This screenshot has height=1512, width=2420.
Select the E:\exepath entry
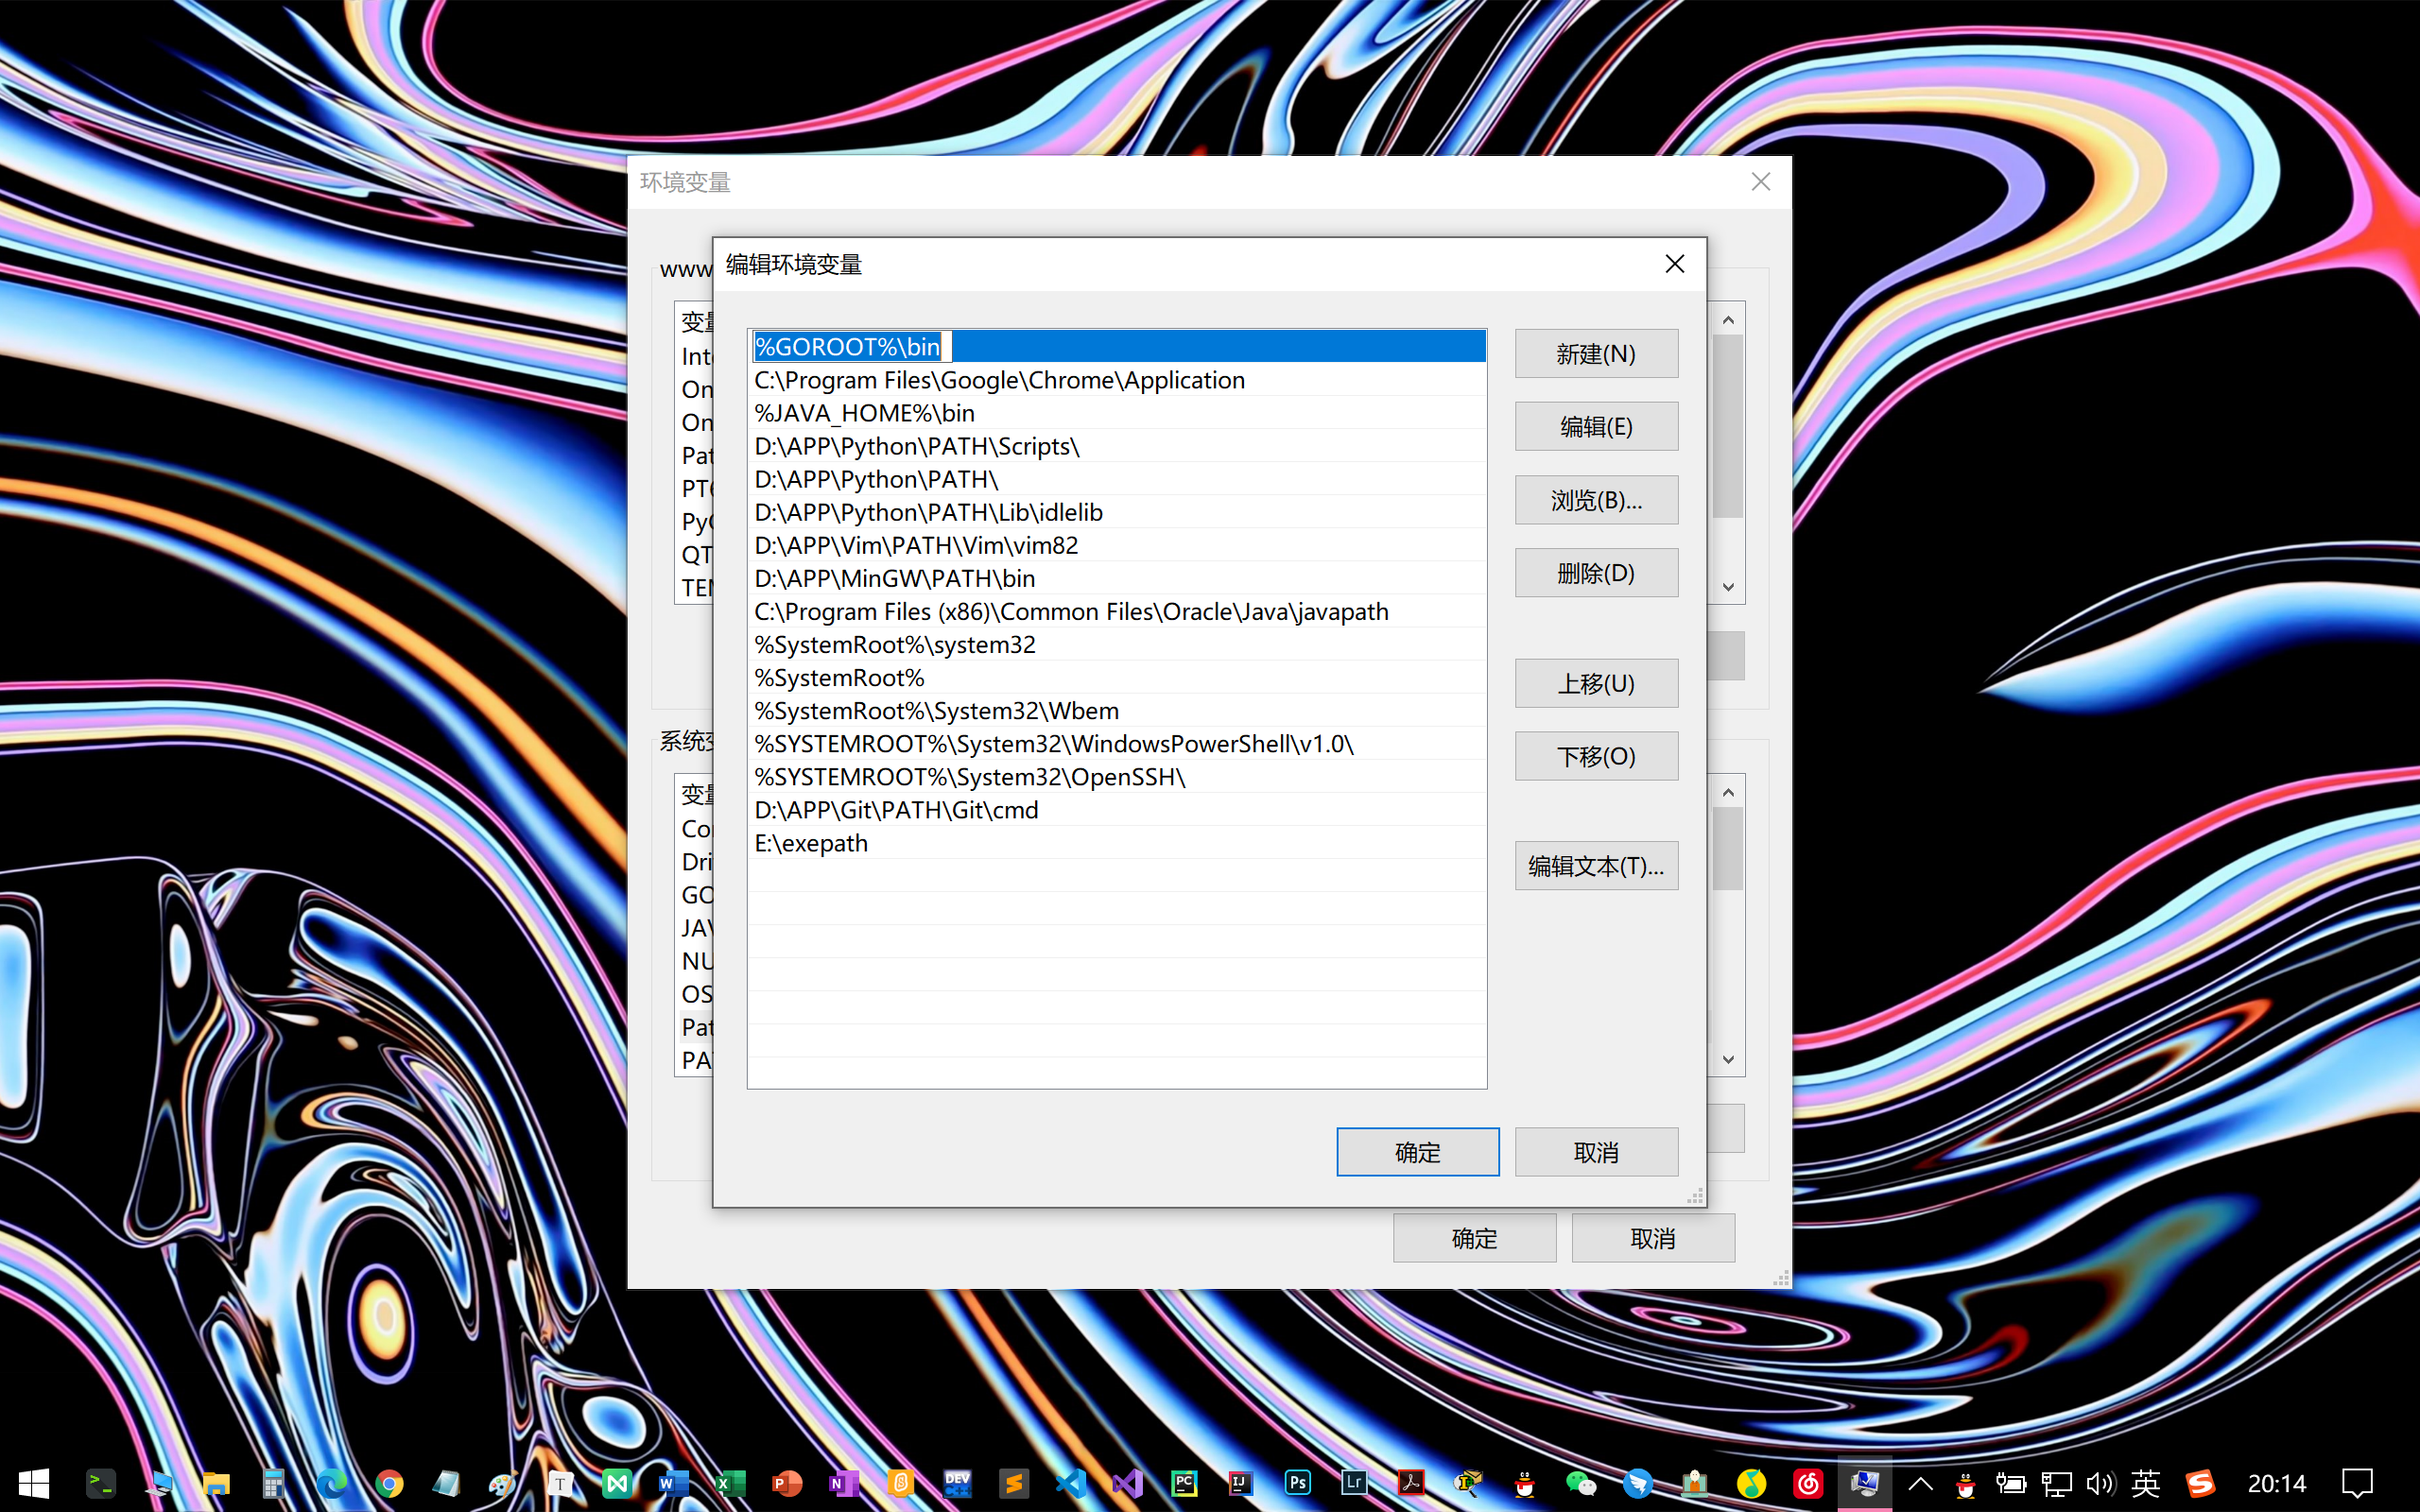click(811, 843)
